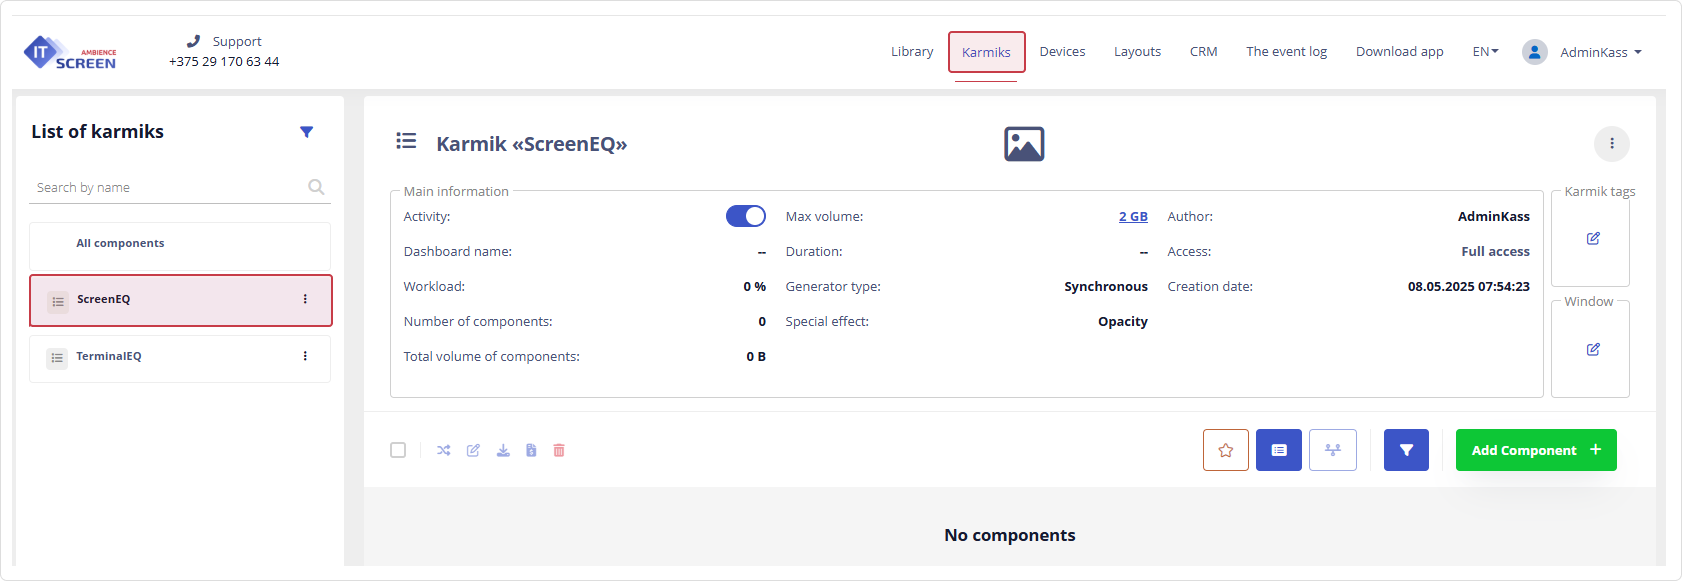Image resolution: width=1682 pixels, height=581 pixels.
Task: Click the download components icon
Action: coord(503,450)
